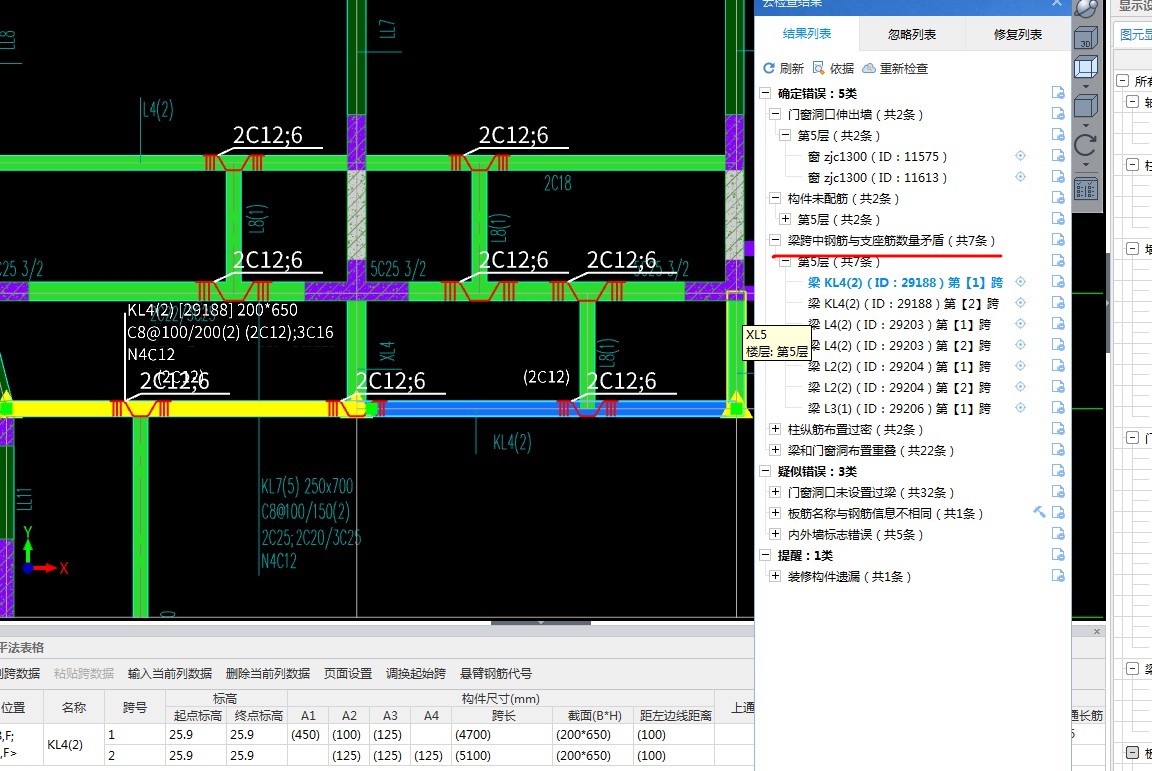
Task: Click 悬臂钢筋代号 in table toolbar
Action: (x=496, y=673)
